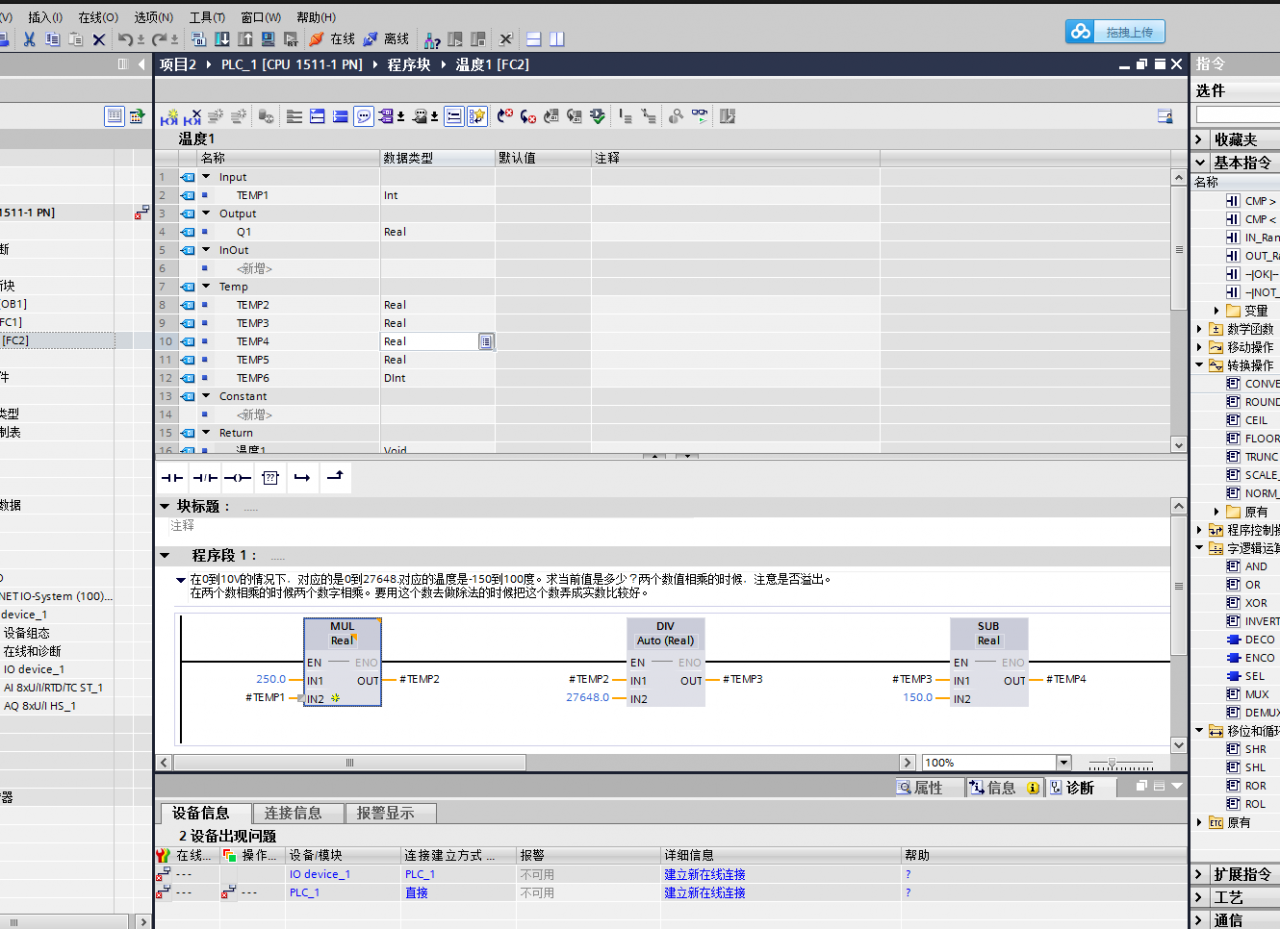Open the zoom percentage dropdown
This screenshot has width=1280, height=929.
pyautogui.click(x=1063, y=762)
